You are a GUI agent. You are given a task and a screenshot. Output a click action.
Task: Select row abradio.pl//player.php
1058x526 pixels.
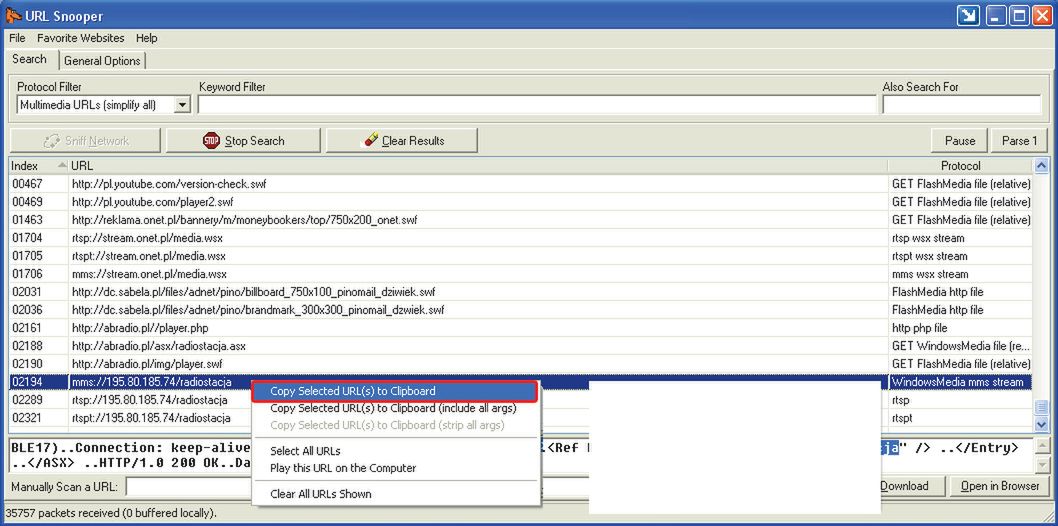pyautogui.click(x=521, y=328)
